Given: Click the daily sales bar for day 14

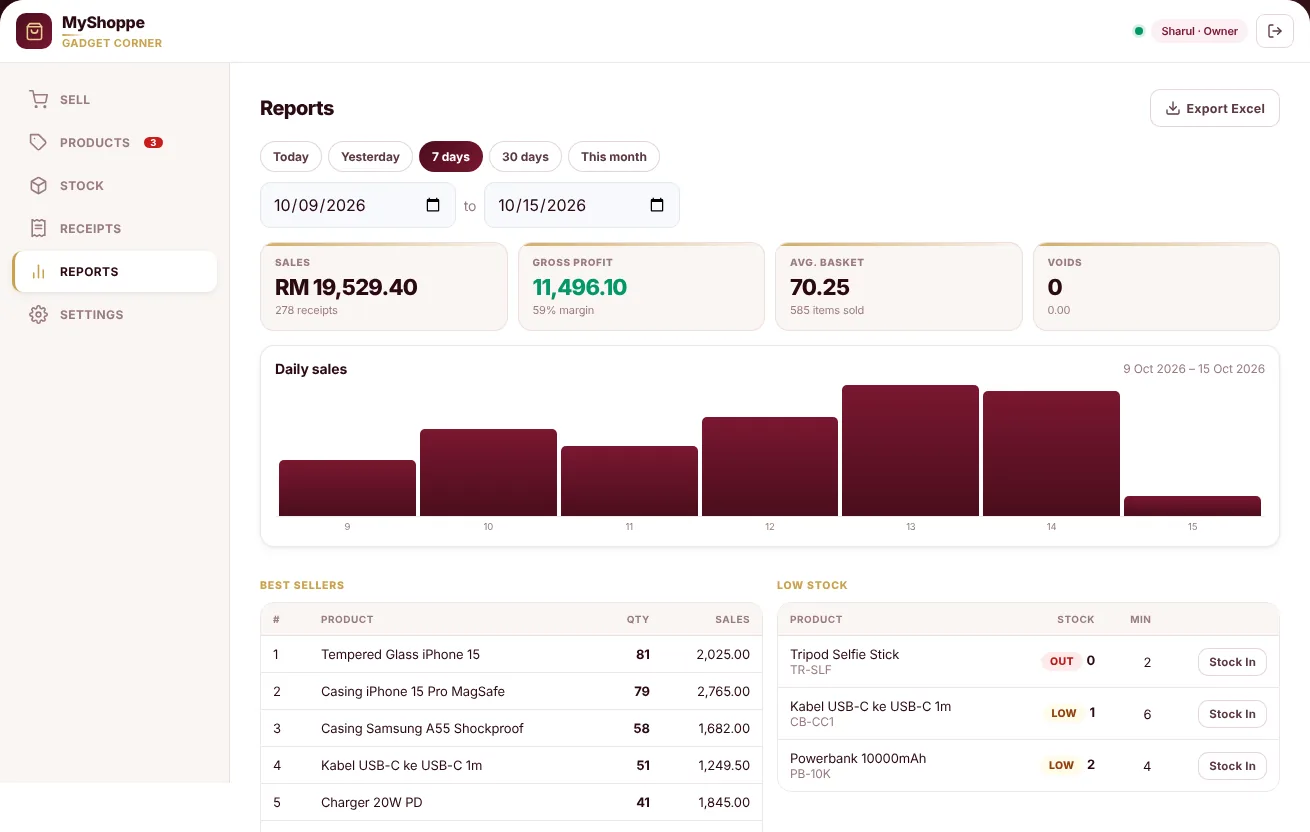Looking at the screenshot, I should [x=1051, y=454].
